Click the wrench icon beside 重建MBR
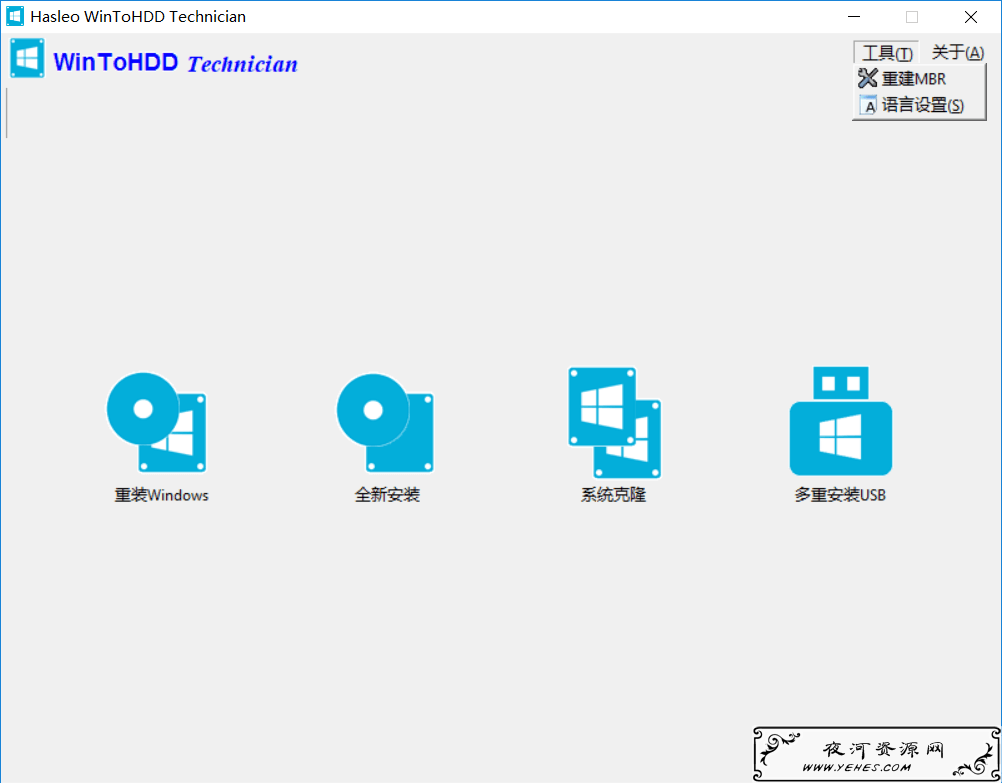Image resolution: width=1002 pixels, height=783 pixels. (x=867, y=78)
